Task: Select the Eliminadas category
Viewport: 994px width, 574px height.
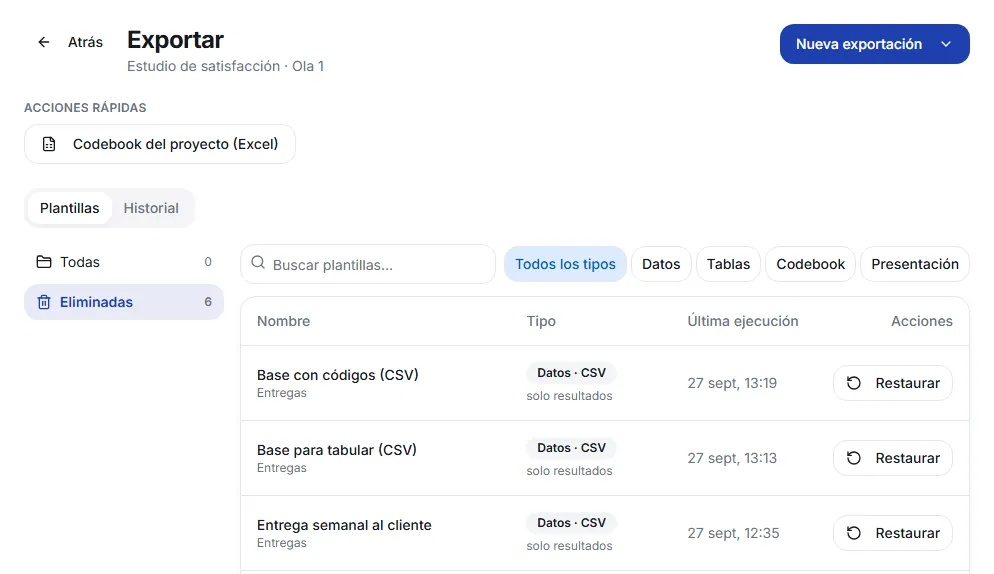Action: tap(124, 302)
